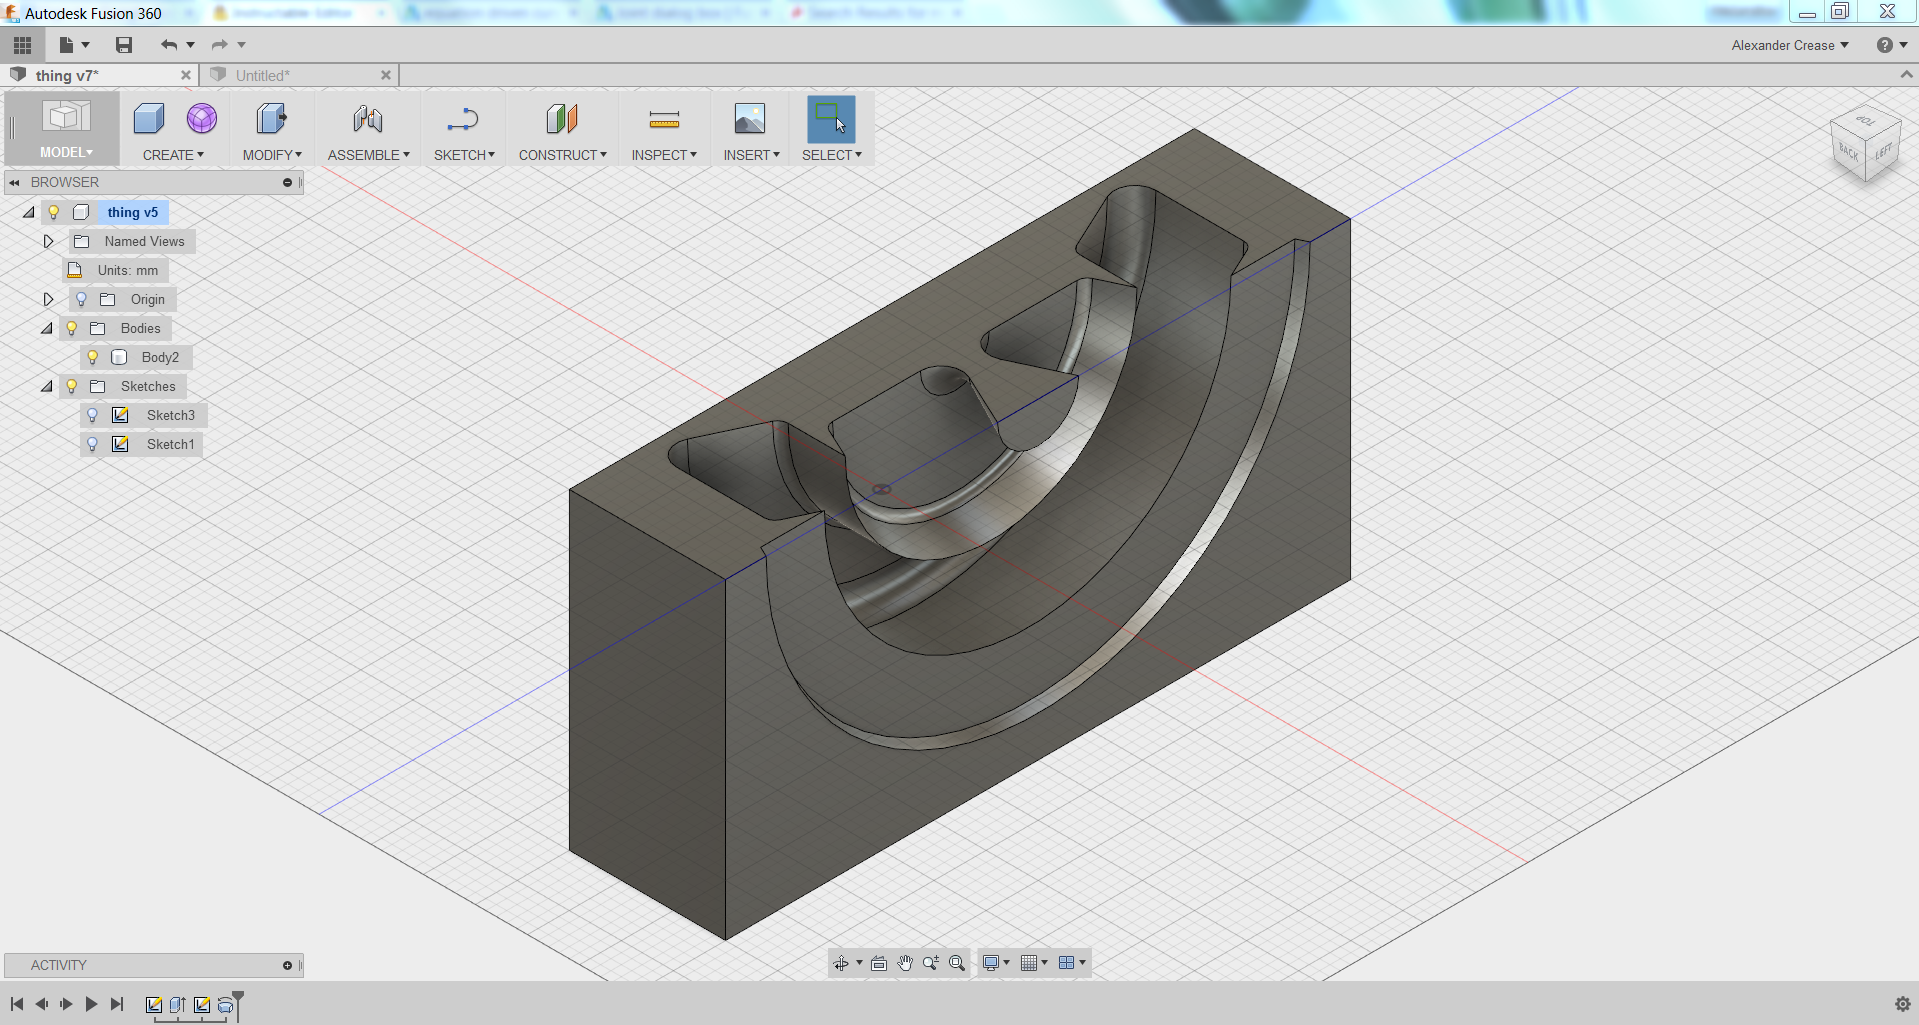Click the Construct plane icon
The width and height of the screenshot is (1919, 1025).
coord(562,119)
